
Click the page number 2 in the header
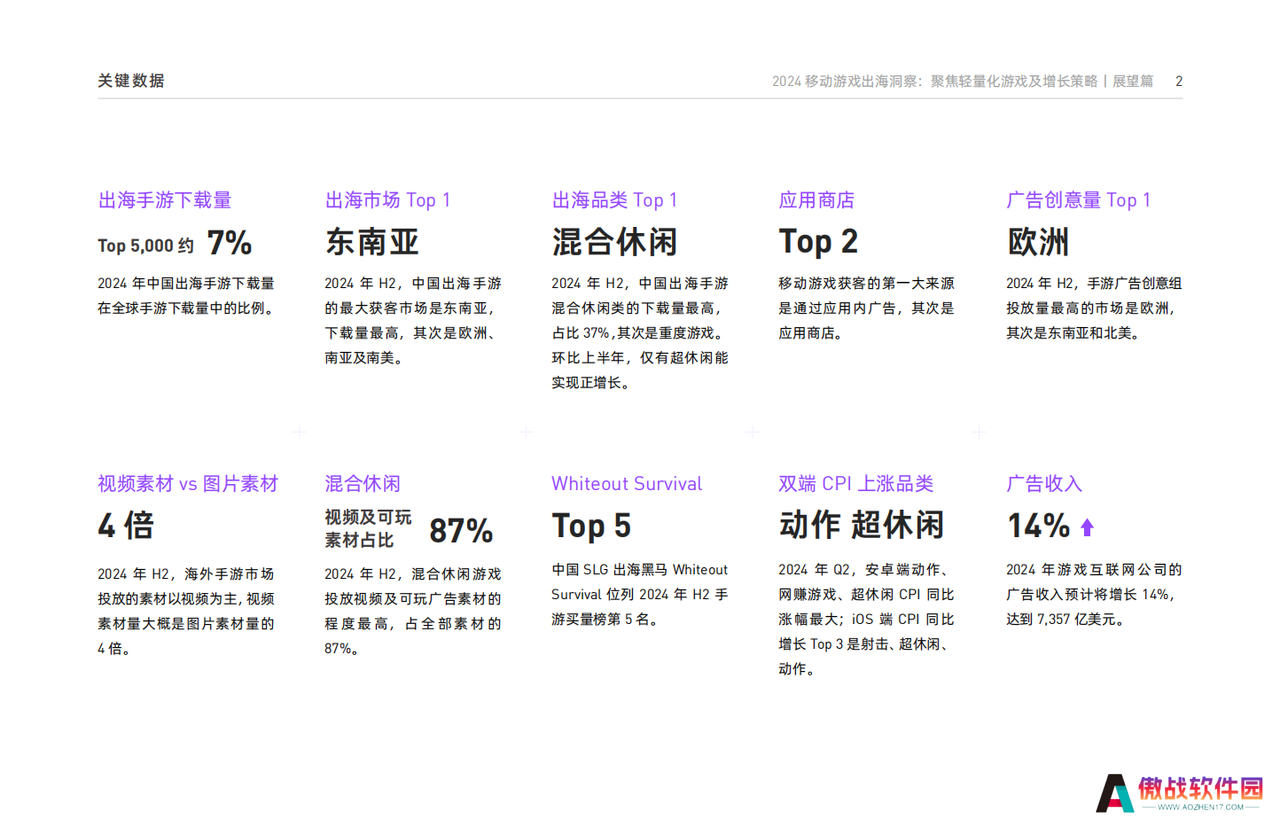pos(1179,81)
